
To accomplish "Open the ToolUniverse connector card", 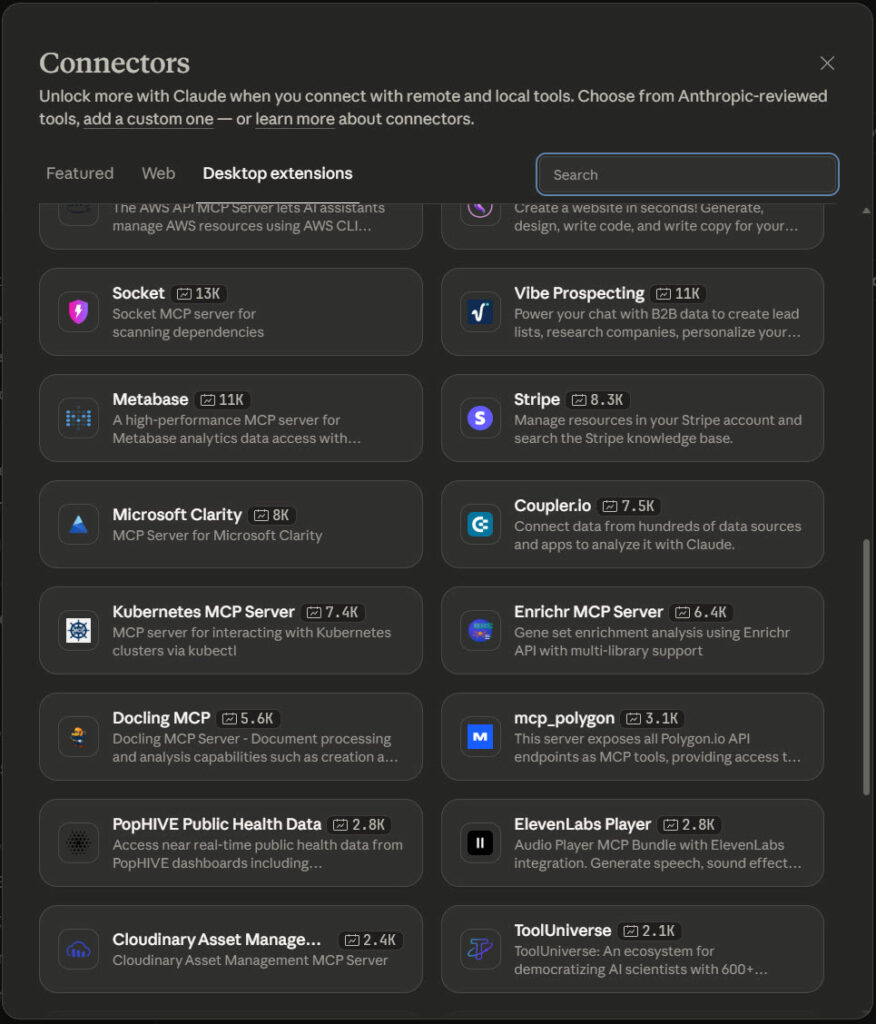I will pos(633,948).
